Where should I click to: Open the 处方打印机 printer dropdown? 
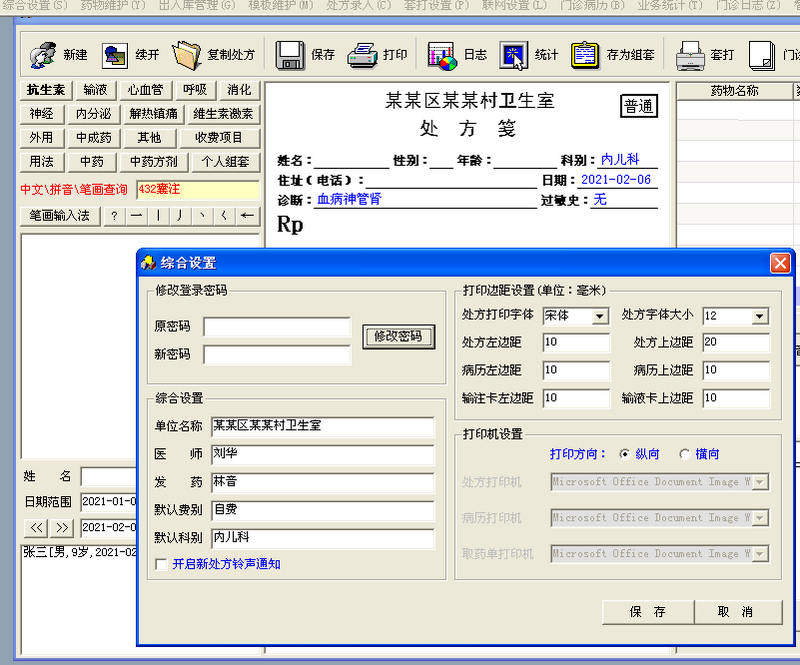(760, 482)
